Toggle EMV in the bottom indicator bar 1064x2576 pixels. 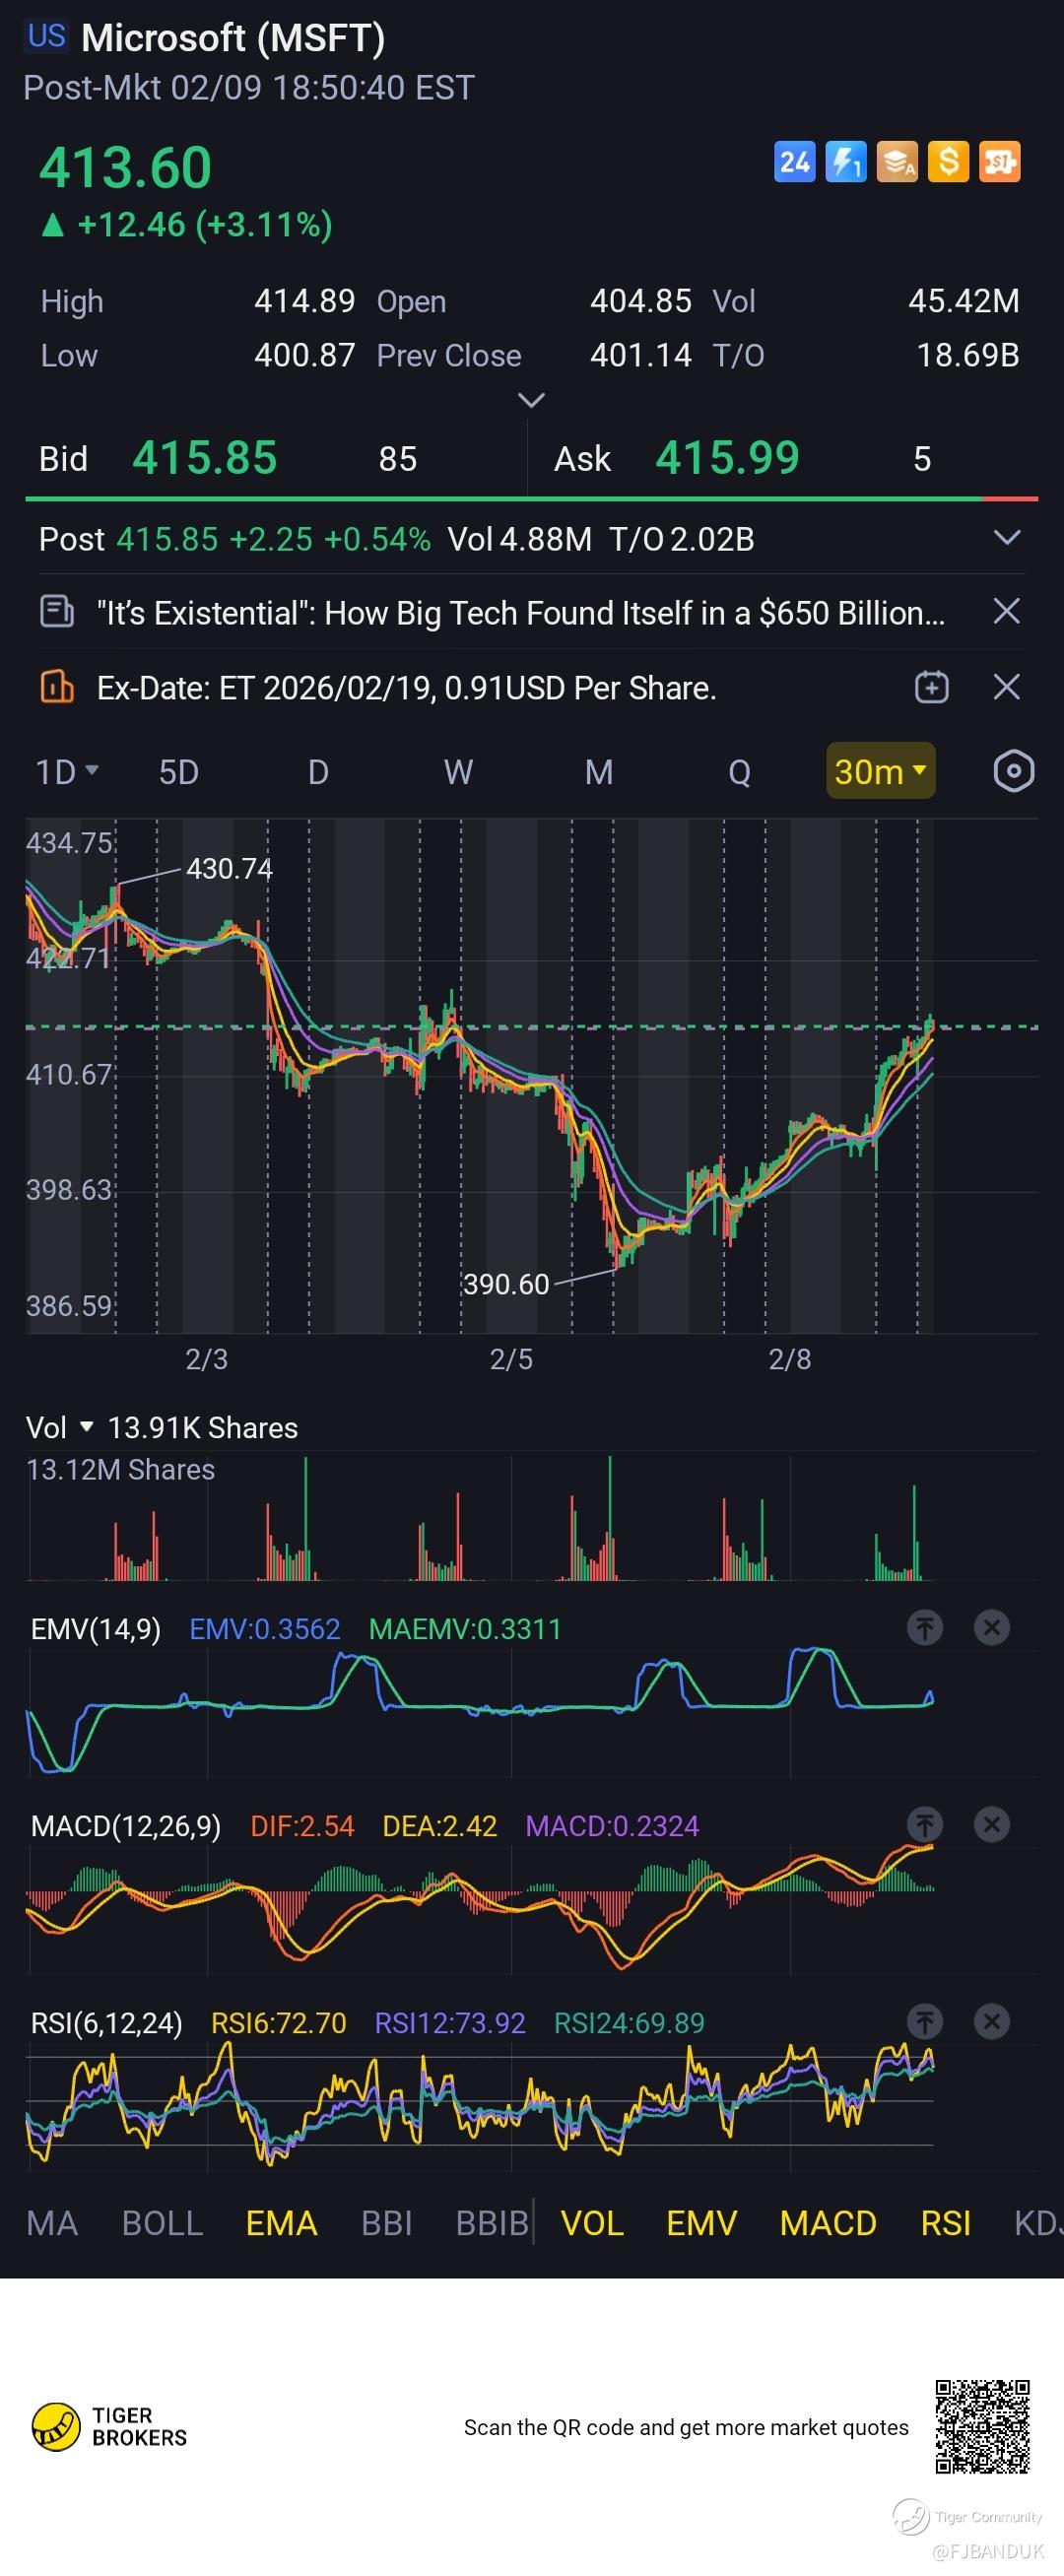pyautogui.click(x=701, y=2223)
